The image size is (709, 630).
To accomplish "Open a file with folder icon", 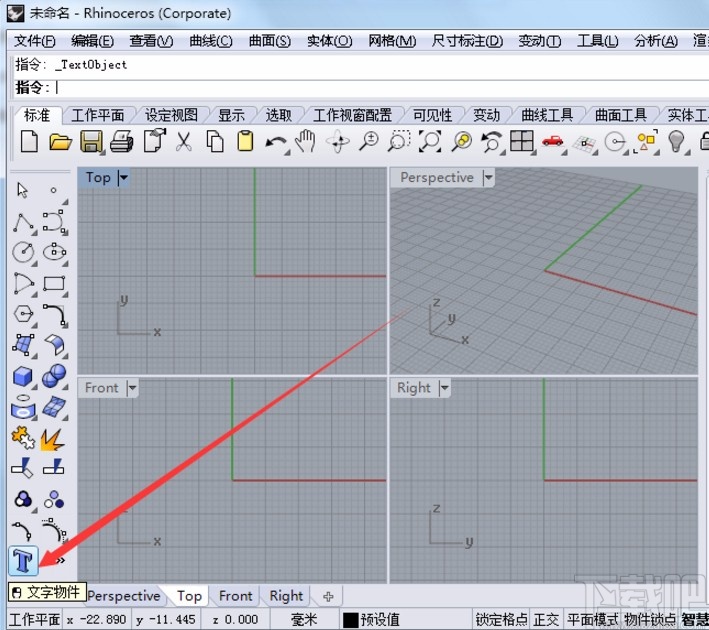I will click(x=60, y=142).
